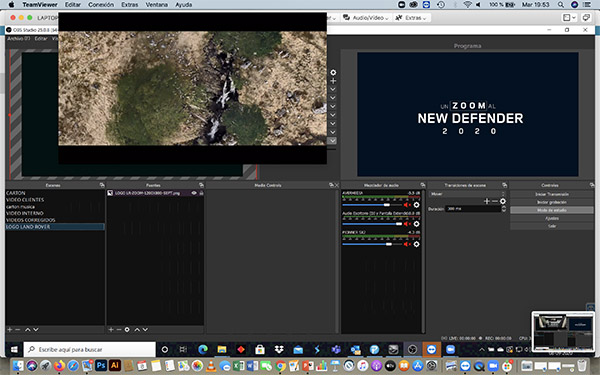600x375 pixels.
Task: Move selected source up in Fuentes
Action: tap(137, 329)
